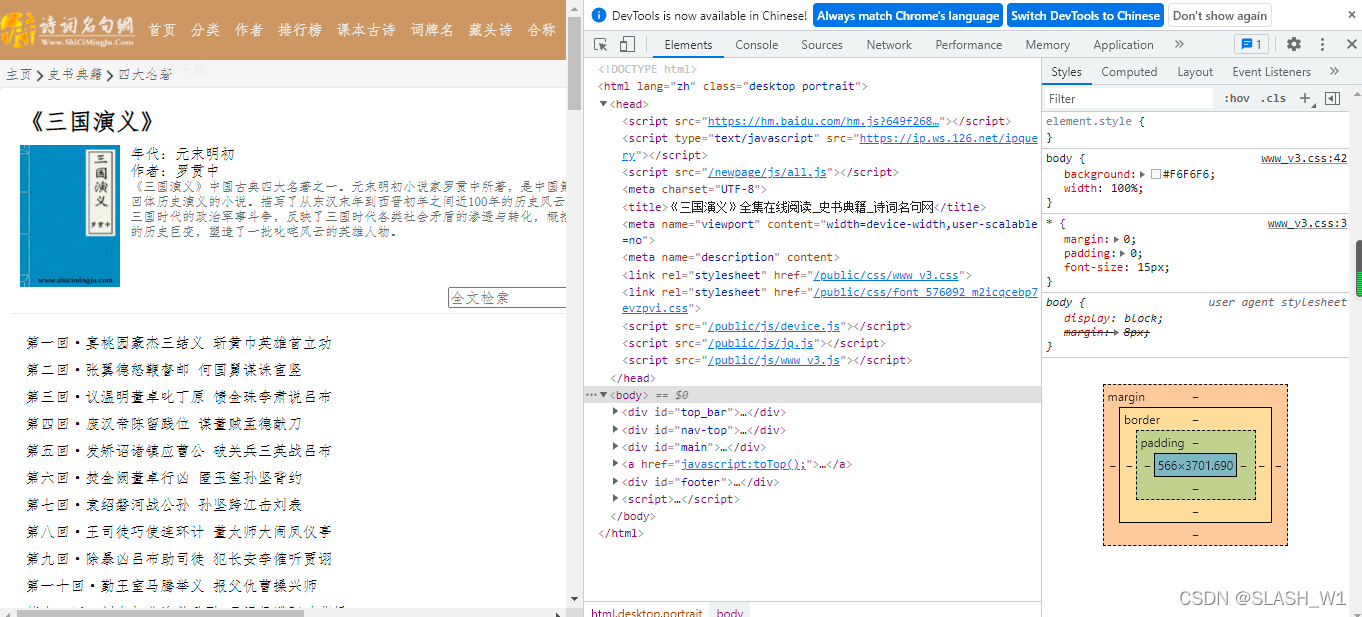
Task: Select the body breadcrumb at the bottom
Action: point(730,611)
